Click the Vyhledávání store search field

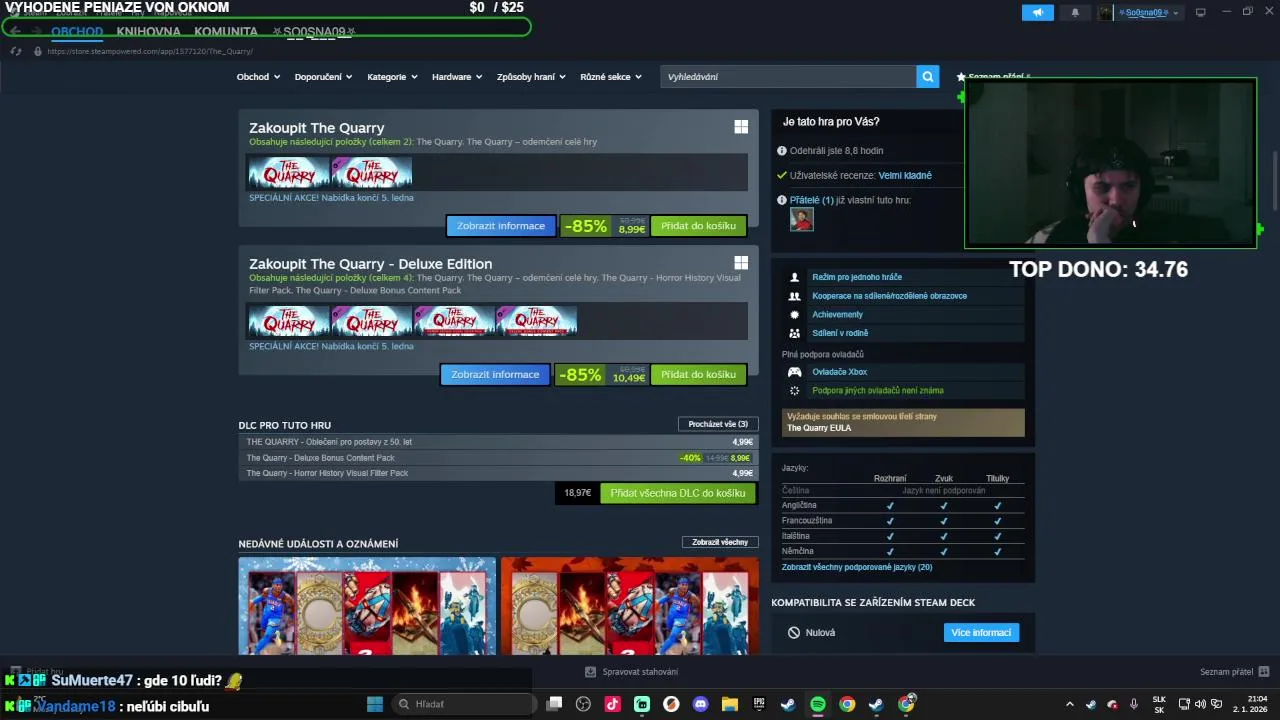click(x=788, y=76)
